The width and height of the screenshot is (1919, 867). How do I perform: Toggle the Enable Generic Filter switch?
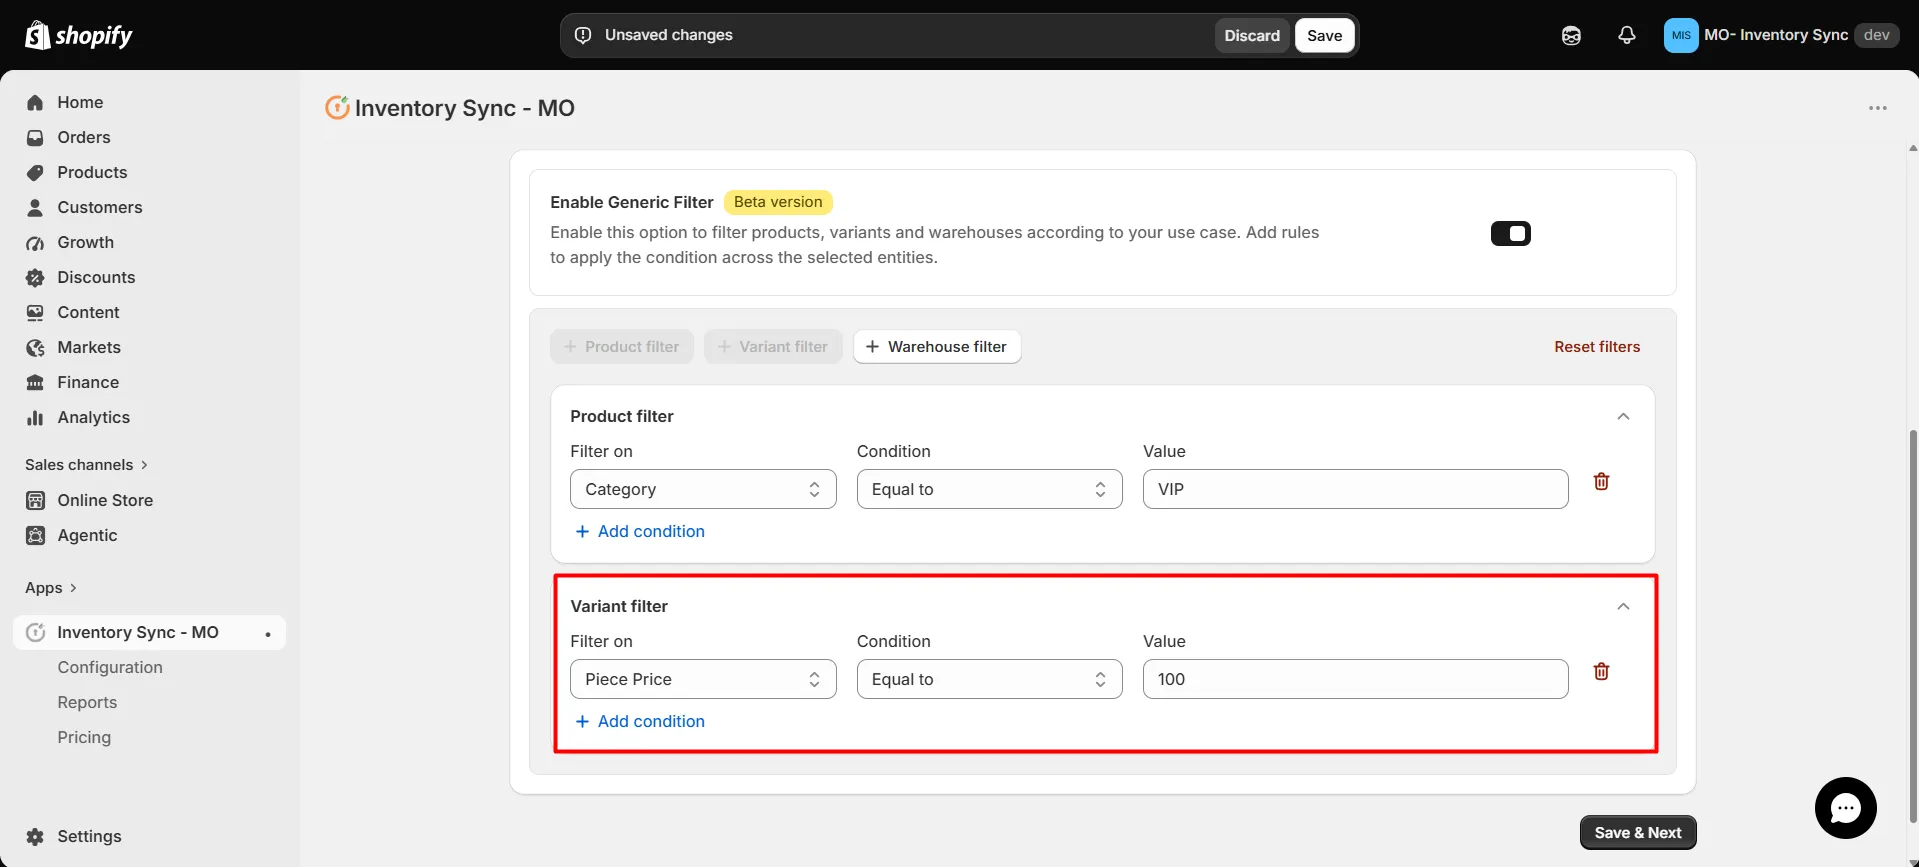click(x=1510, y=233)
